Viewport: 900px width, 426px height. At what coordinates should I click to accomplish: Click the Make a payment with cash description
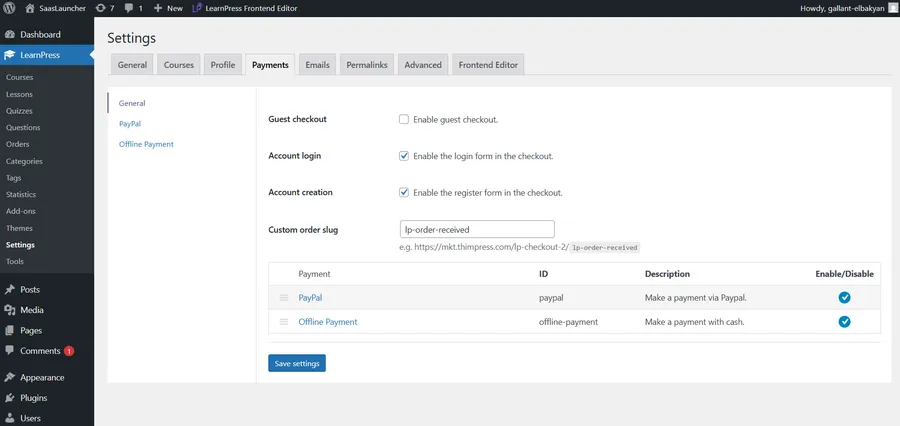pos(695,322)
